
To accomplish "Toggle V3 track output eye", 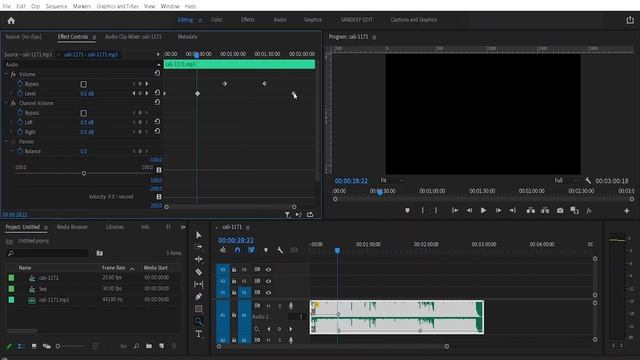I will [268, 269].
